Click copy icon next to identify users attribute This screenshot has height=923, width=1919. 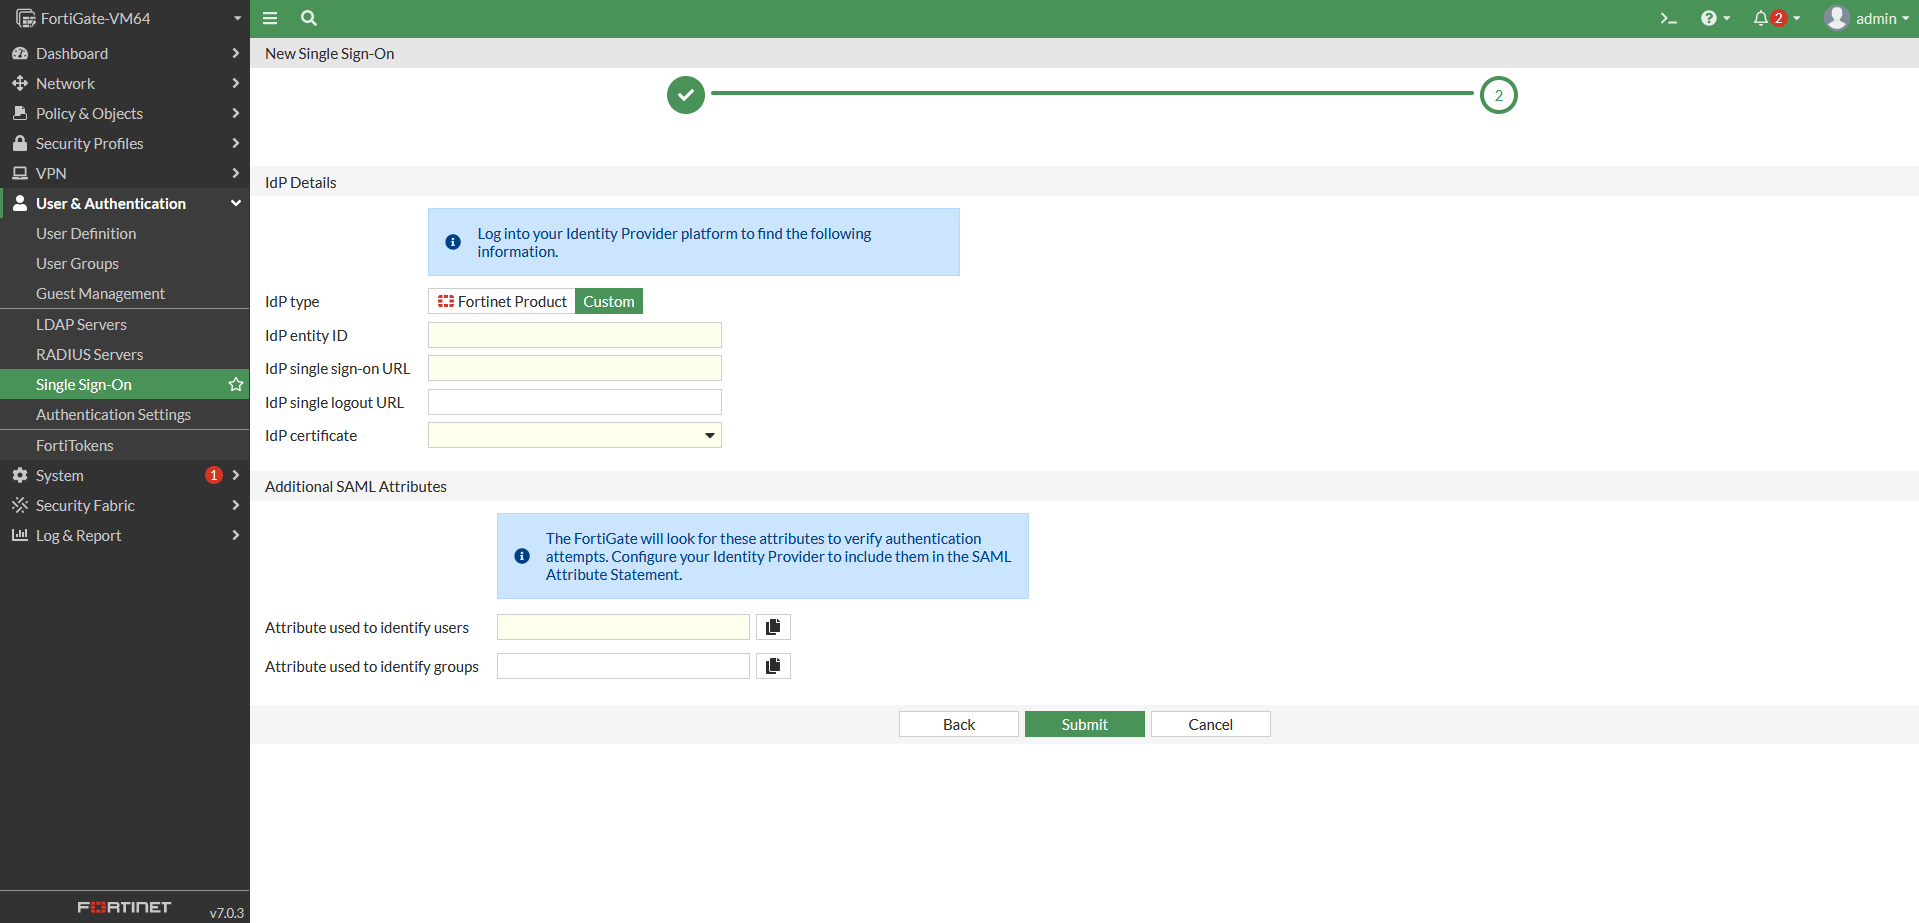(x=773, y=627)
